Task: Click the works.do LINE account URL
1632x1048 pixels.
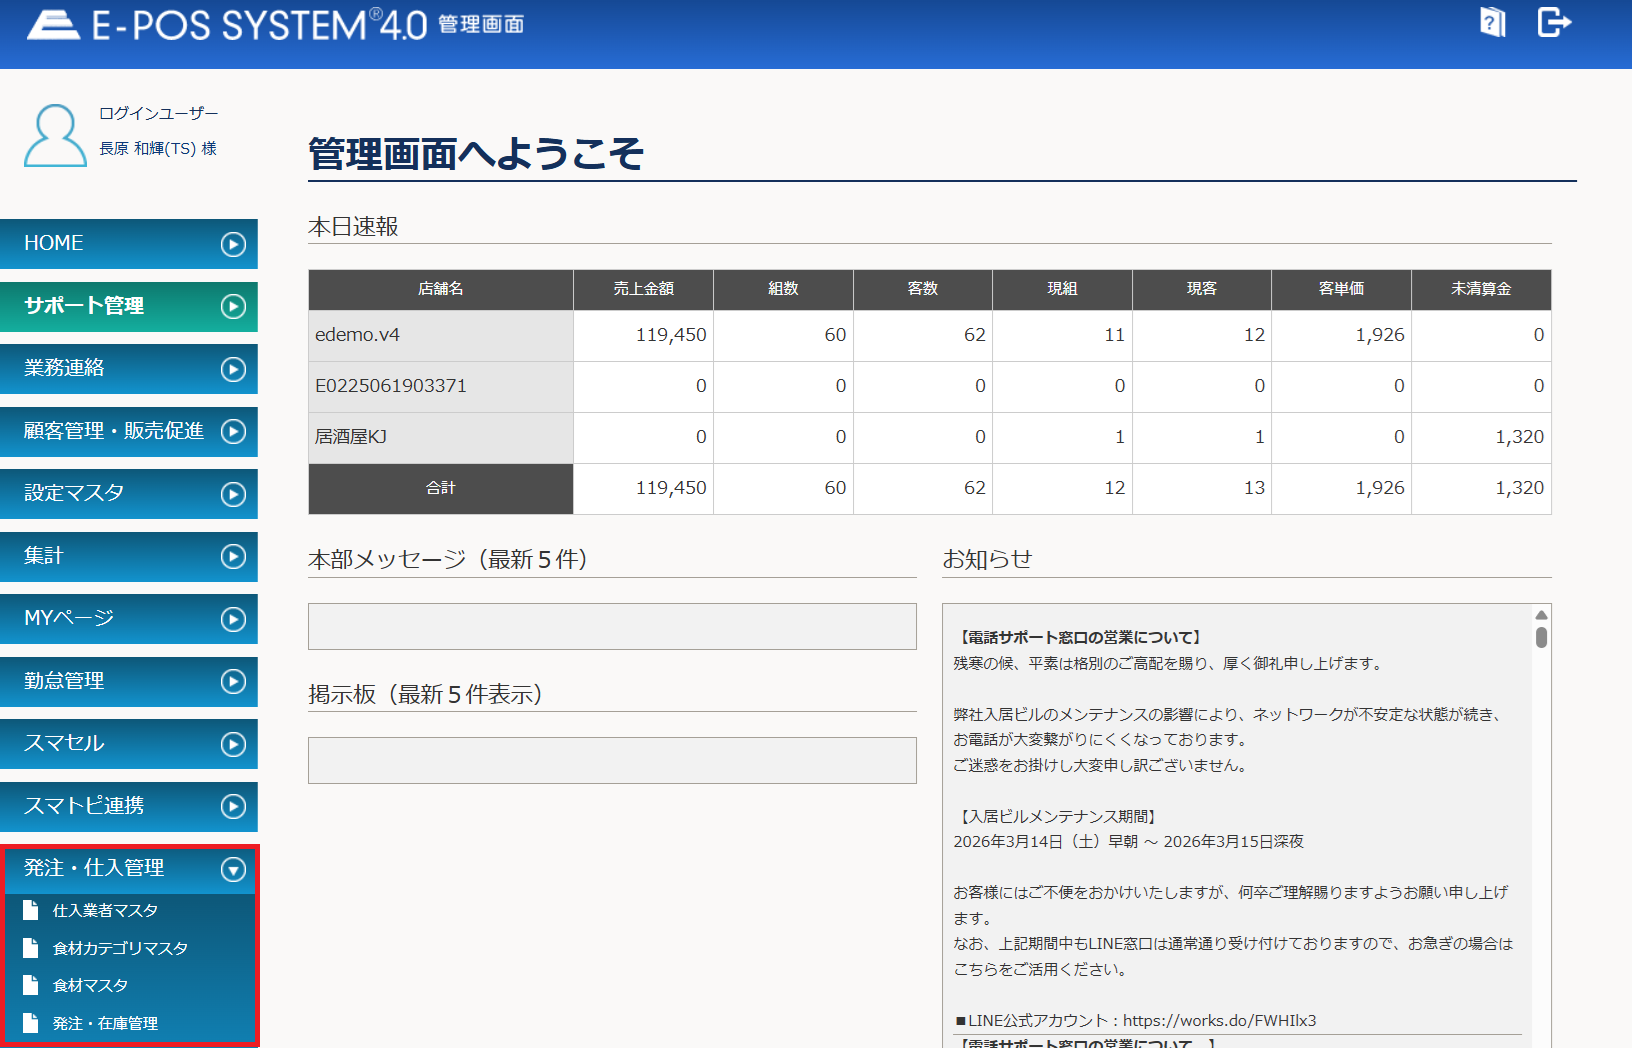Action: 1219,1020
